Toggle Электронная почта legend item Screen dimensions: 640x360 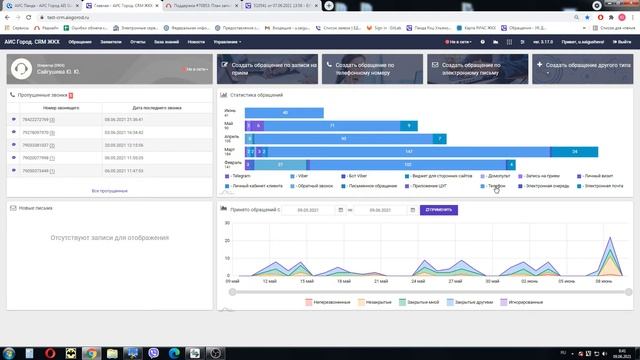tap(600, 186)
